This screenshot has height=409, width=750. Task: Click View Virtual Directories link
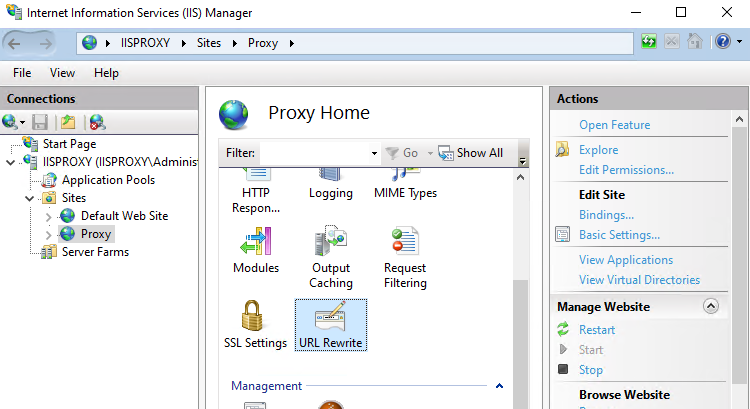[x=640, y=280]
